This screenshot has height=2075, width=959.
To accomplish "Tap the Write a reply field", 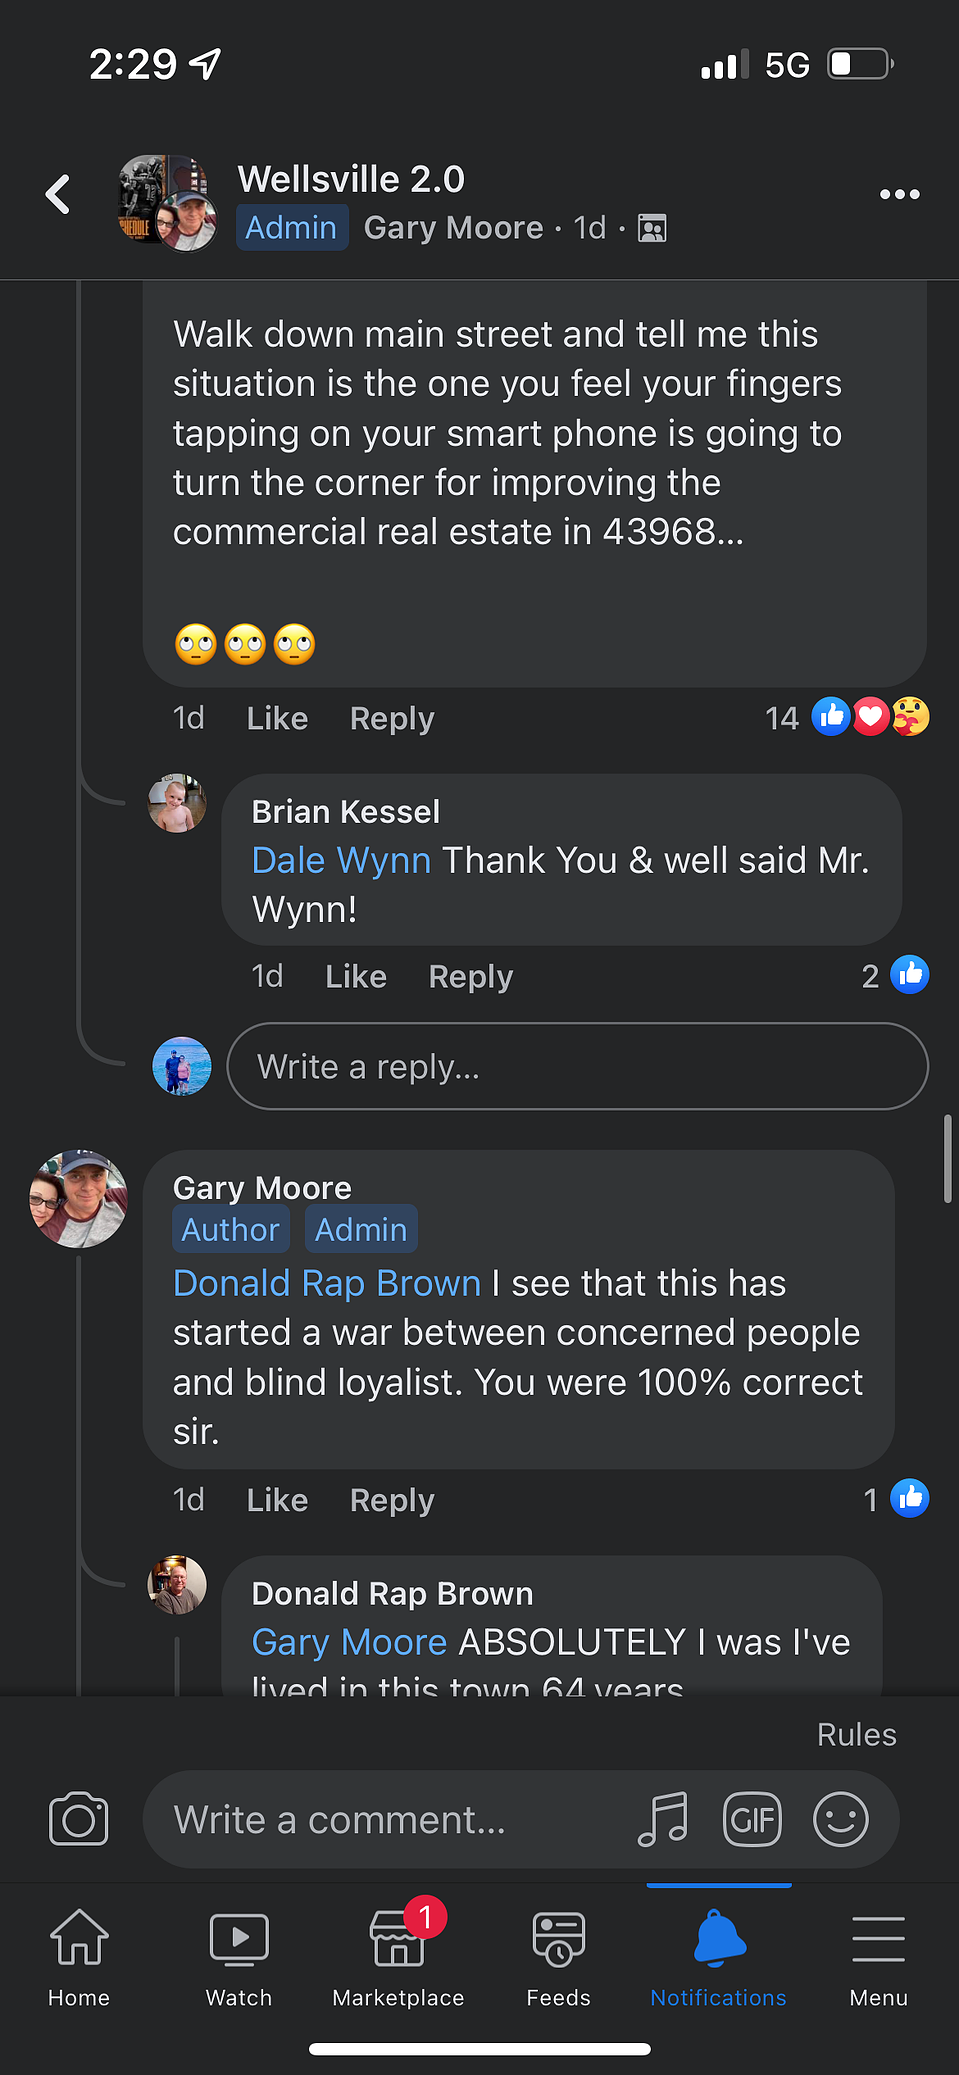I will click(578, 1067).
